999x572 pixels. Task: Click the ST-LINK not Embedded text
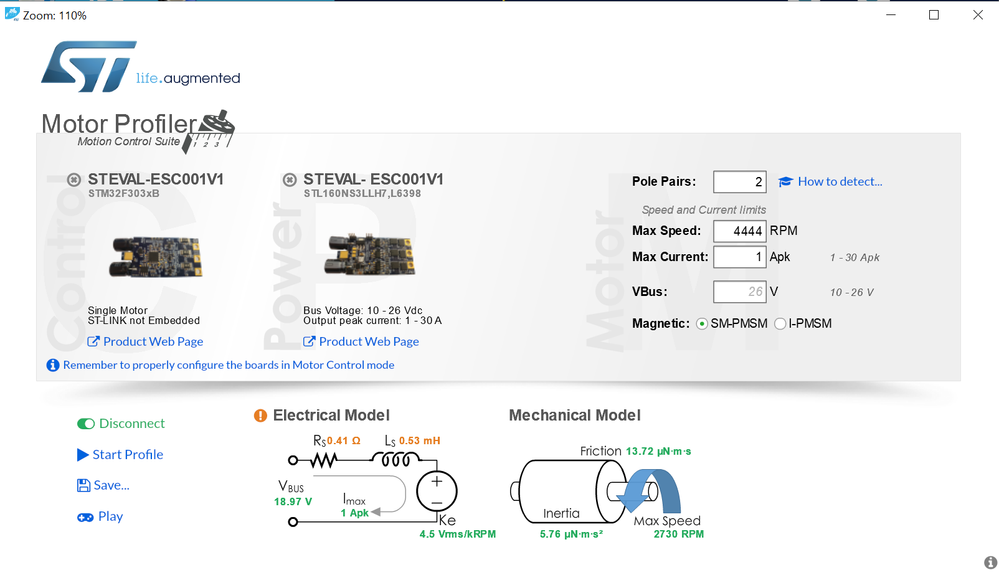coord(144,321)
